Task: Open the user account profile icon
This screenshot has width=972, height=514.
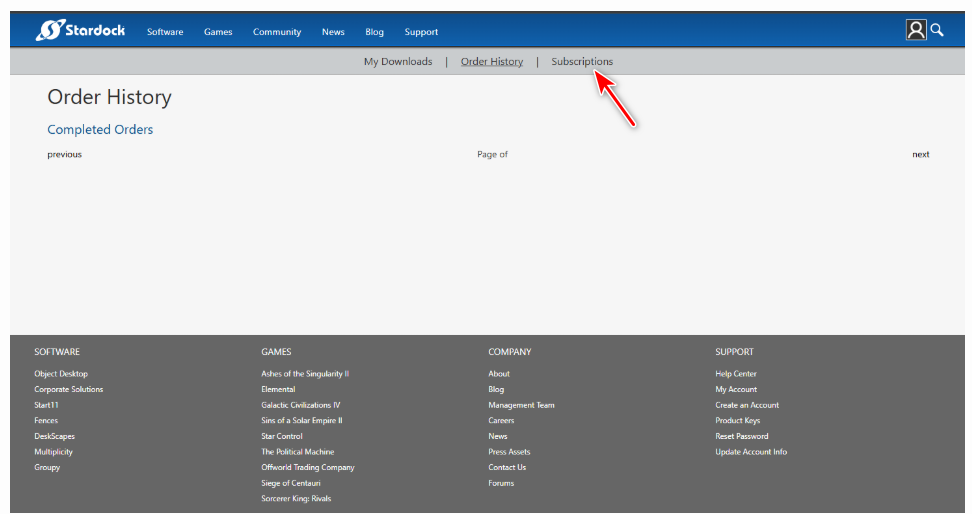Action: 915,30
